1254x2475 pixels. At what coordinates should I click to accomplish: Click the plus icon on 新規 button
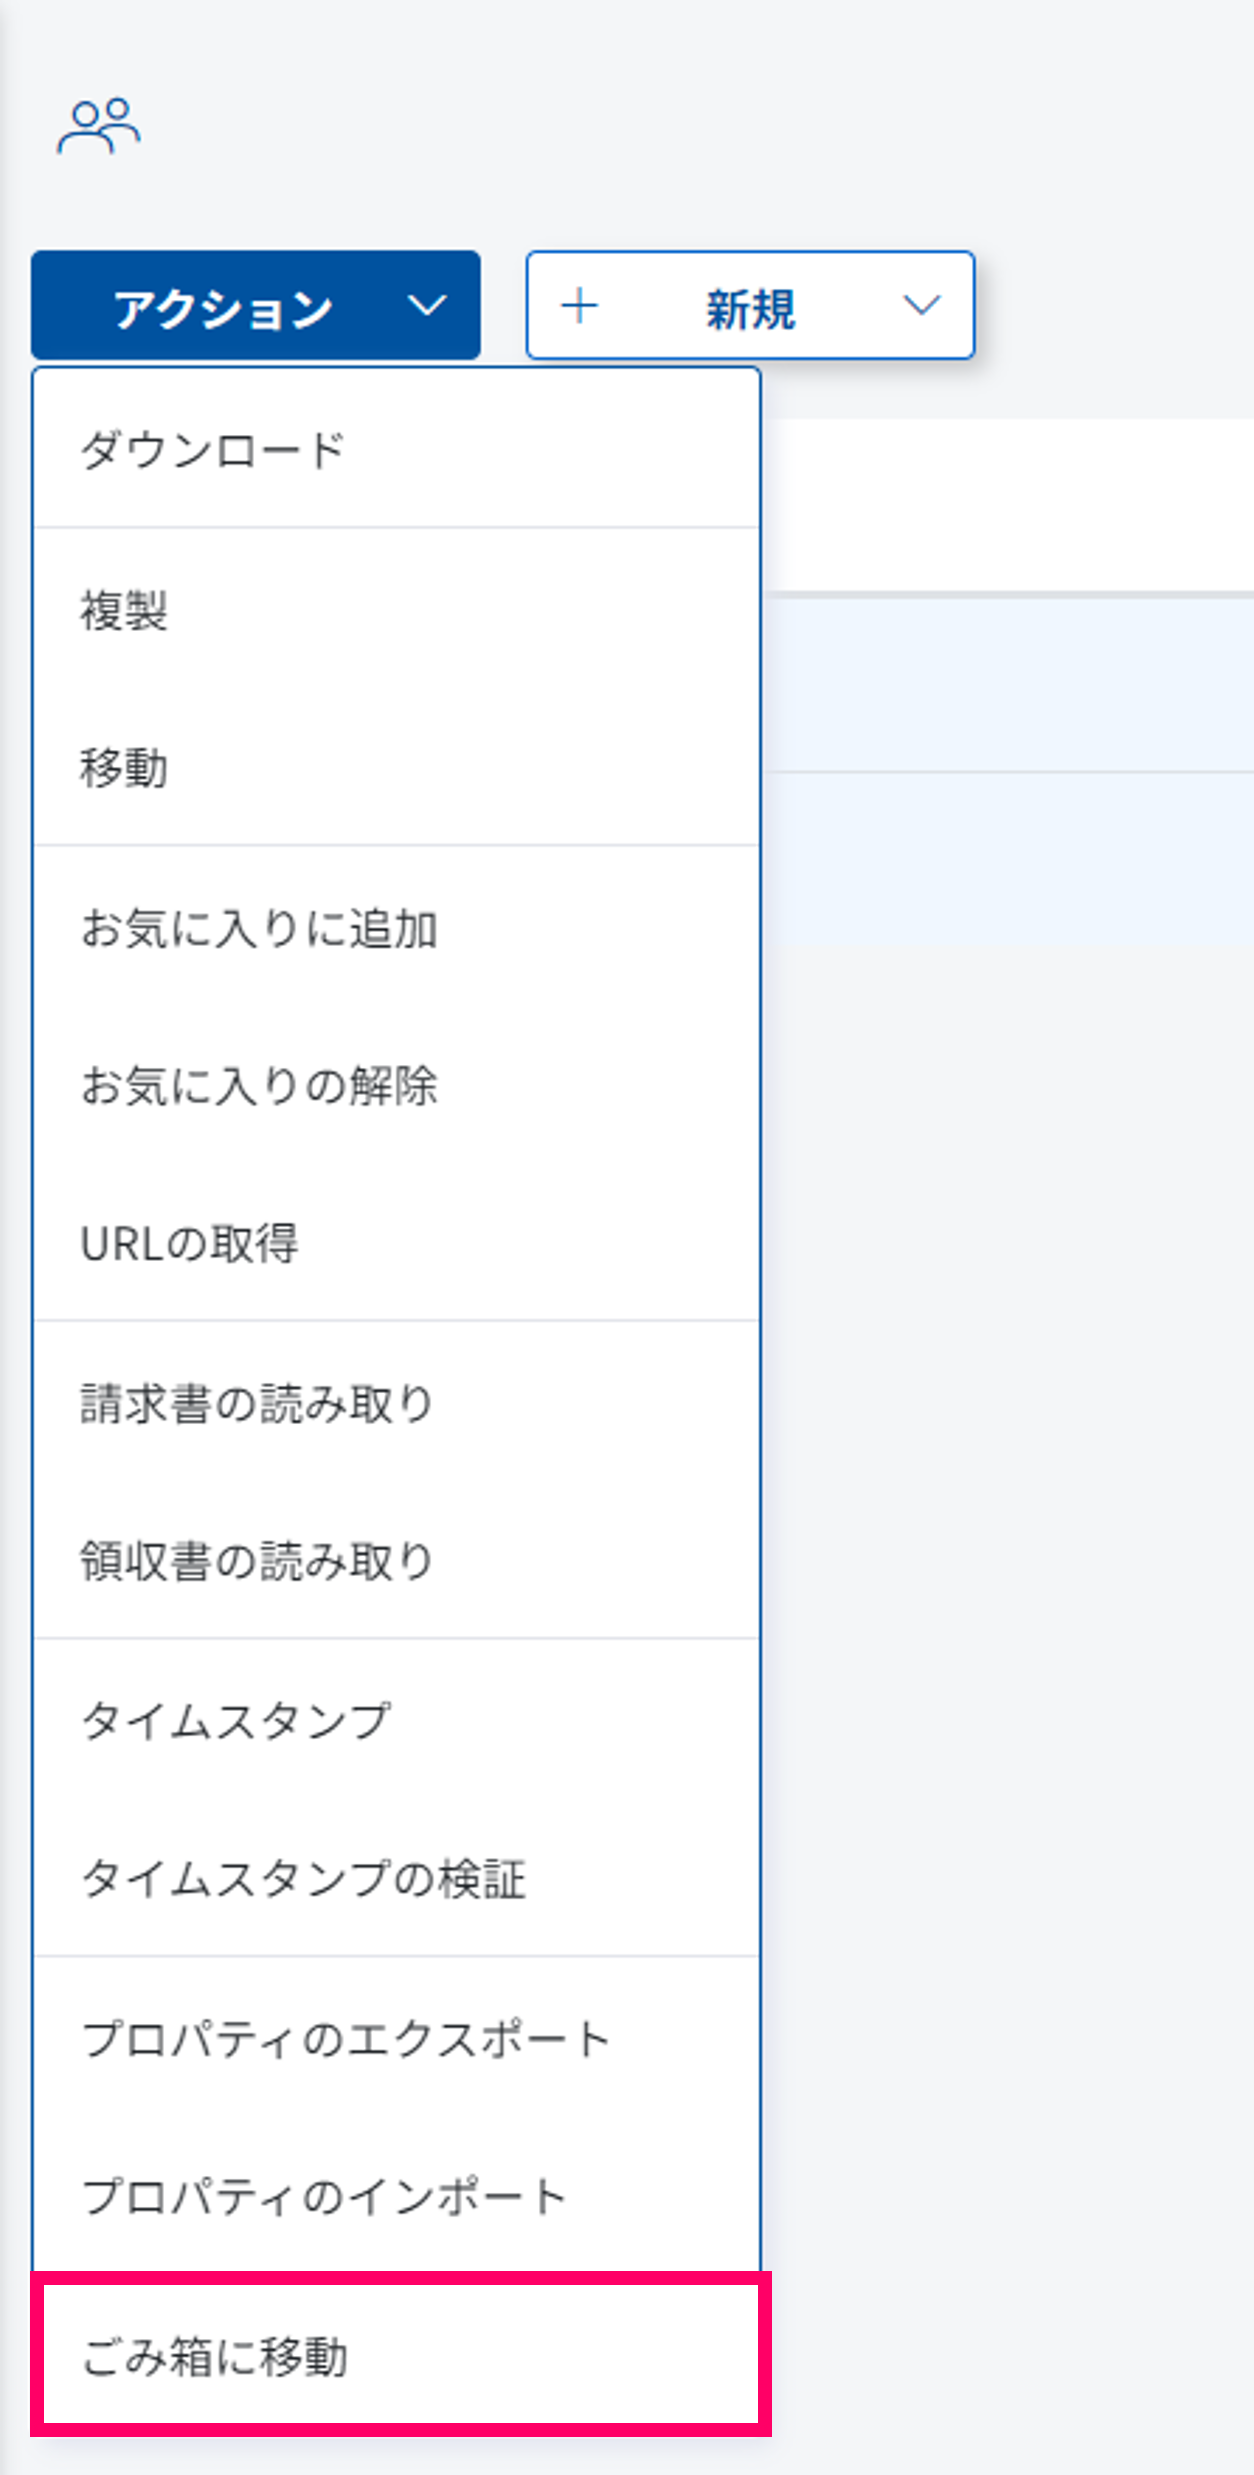click(x=579, y=306)
